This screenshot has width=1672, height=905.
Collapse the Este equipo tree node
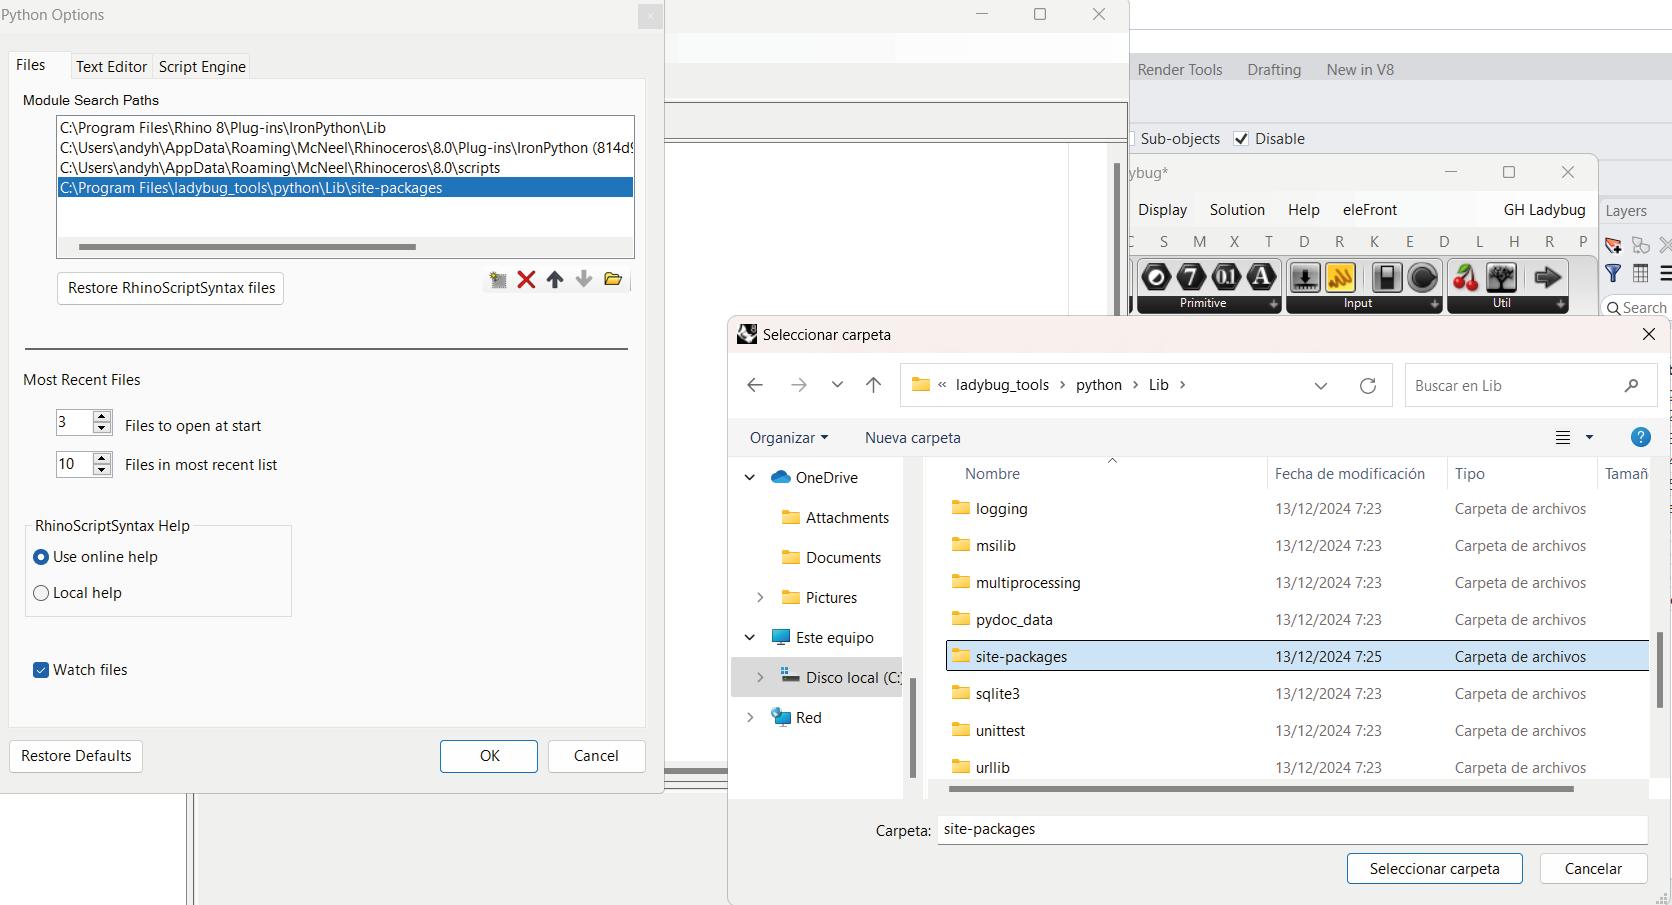(750, 638)
